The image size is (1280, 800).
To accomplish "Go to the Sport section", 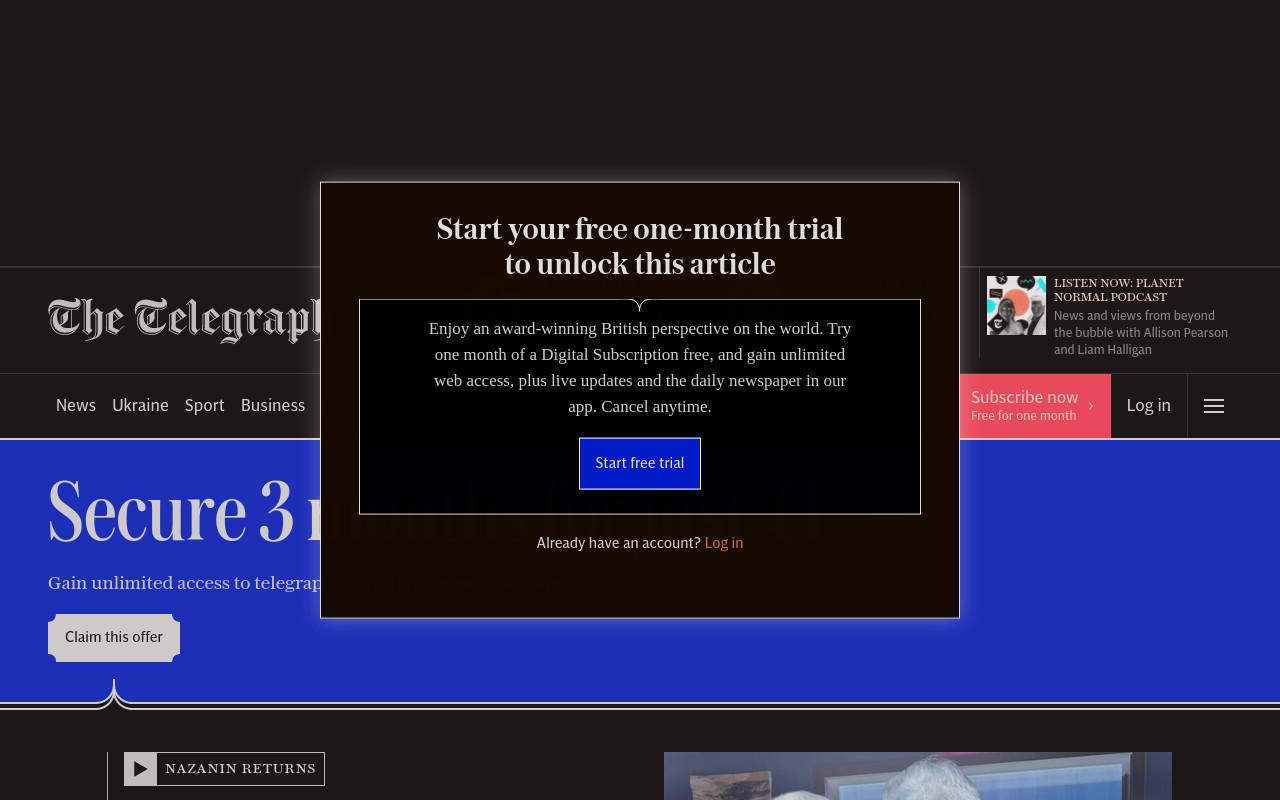I will click(204, 406).
